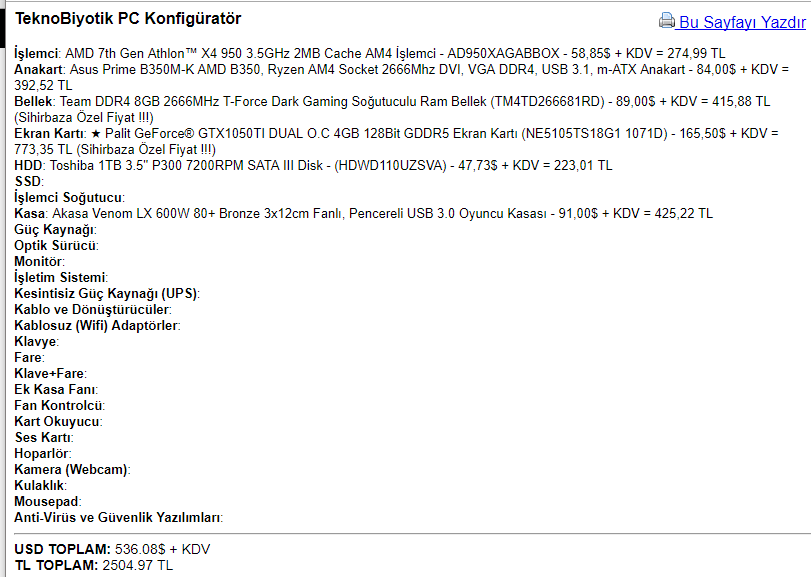Click the Ek Kasa Fanı label
The height and width of the screenshot is (577, 811).
tap(55, 390)
